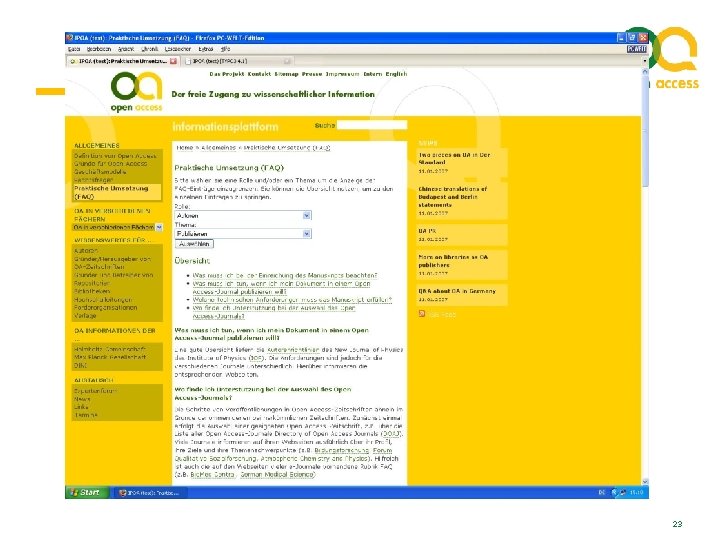The image size is (720, 540).
Task: Open Geschäftsmodelle sidebar link
Action: (100, 172)
